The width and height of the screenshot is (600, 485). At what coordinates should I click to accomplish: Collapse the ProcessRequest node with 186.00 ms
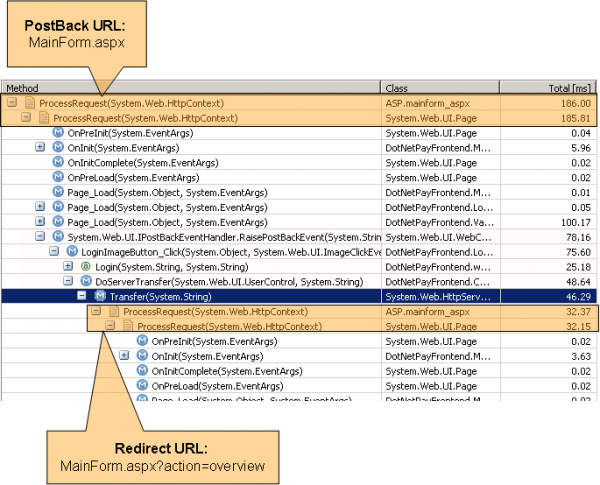click(12, 102)
